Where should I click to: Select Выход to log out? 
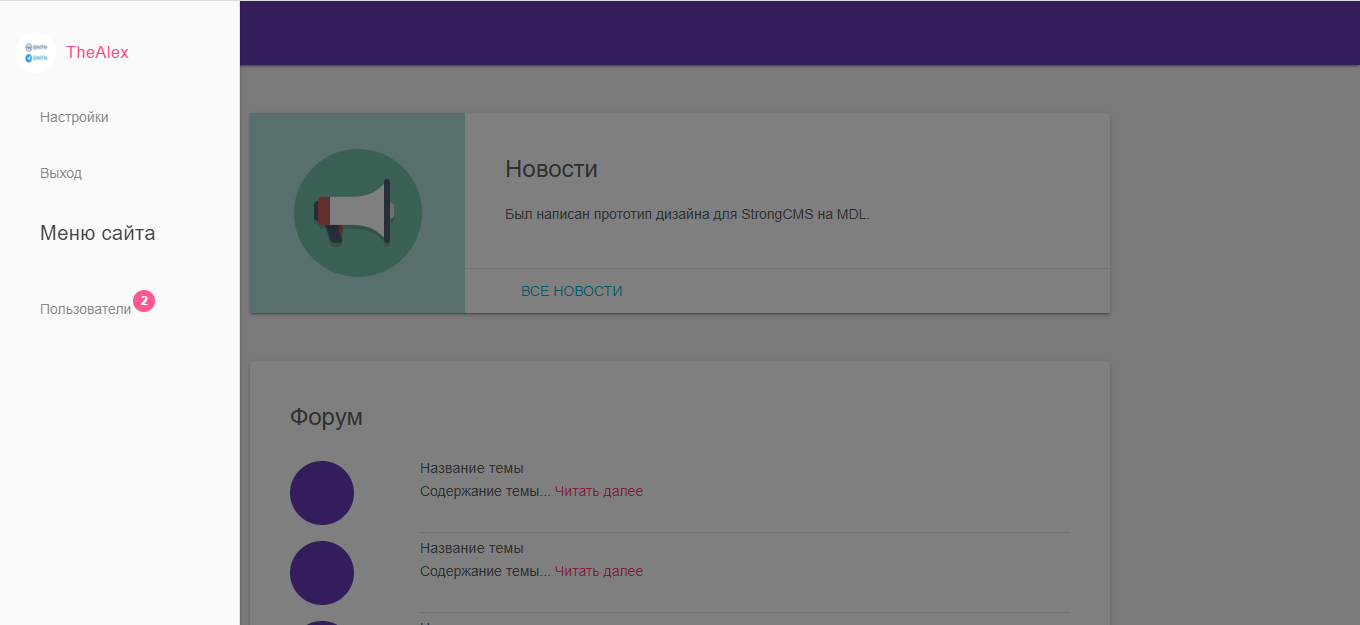(61, 173)
